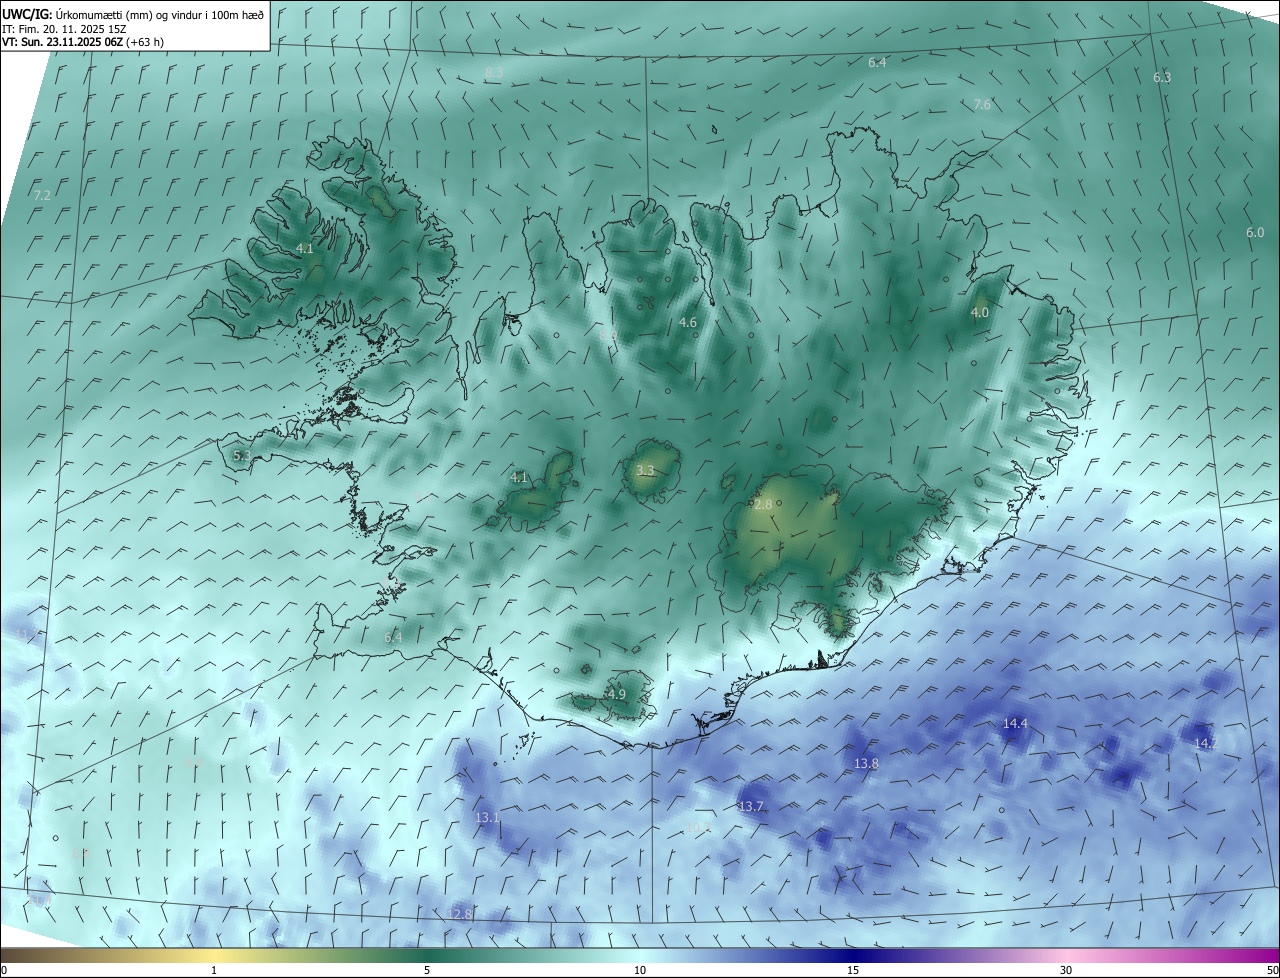Image resolution: width=1280 pixels, height=978 pixels.
Task: Click the '13.7' value label over the ocean
Action: coord(750,807)
